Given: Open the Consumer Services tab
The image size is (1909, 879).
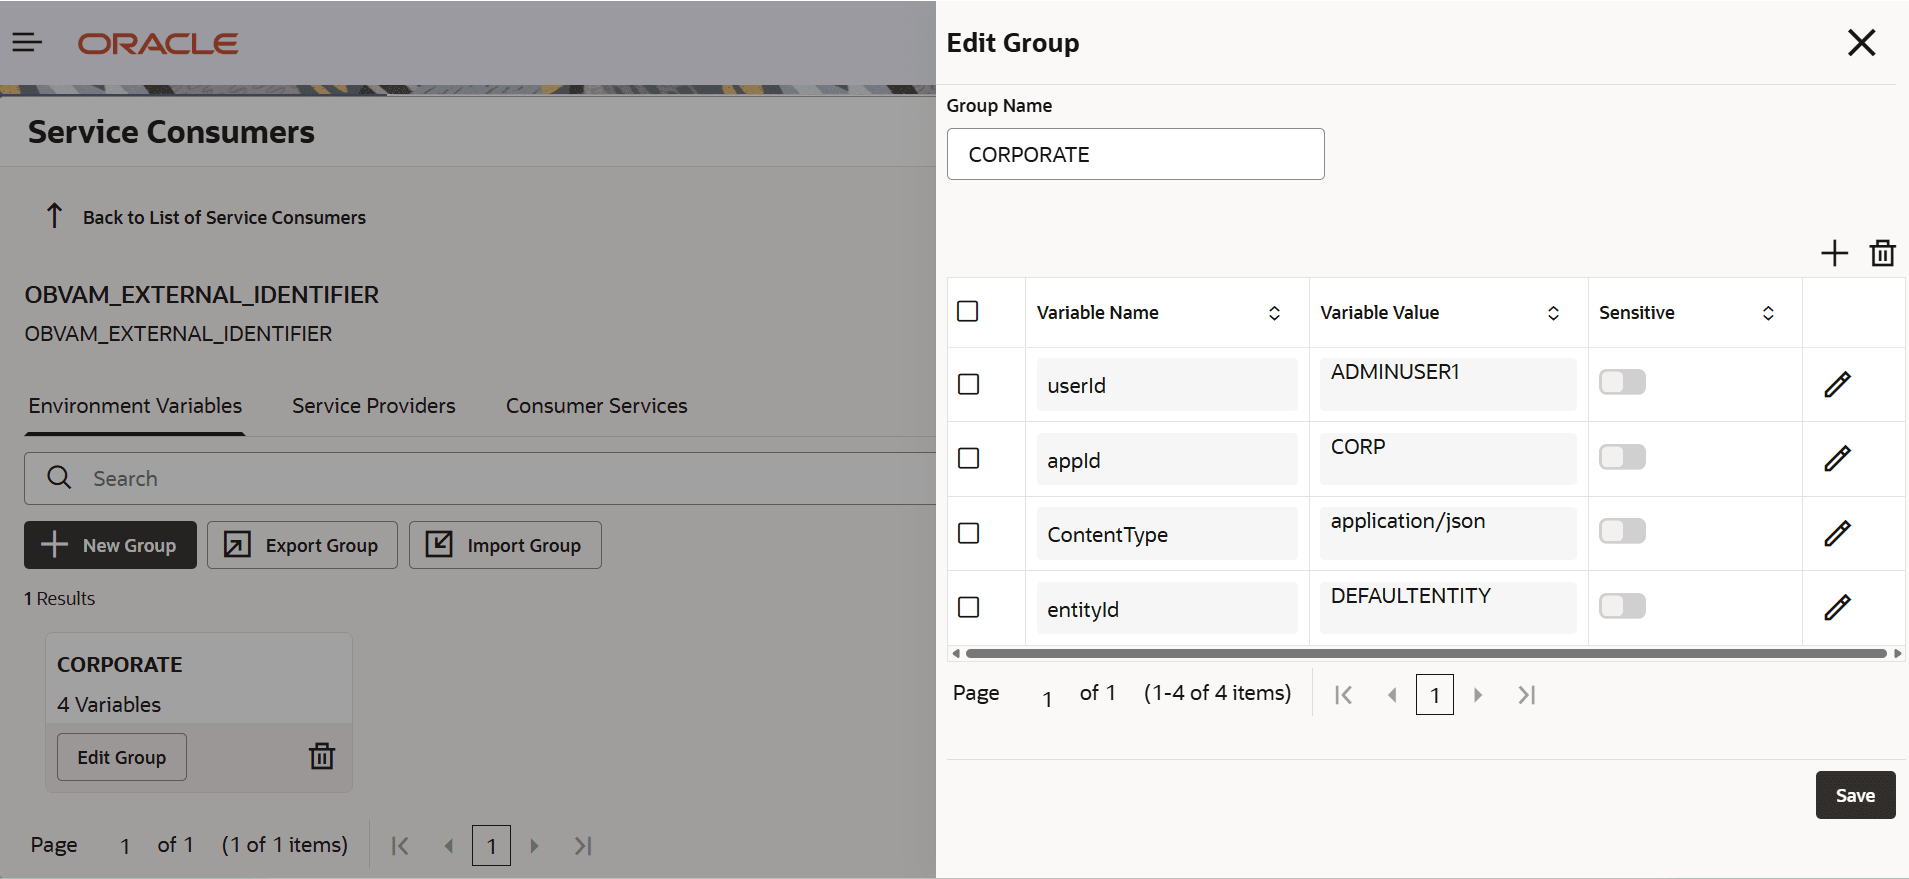Looking at the screenshot, I should 596,406.
